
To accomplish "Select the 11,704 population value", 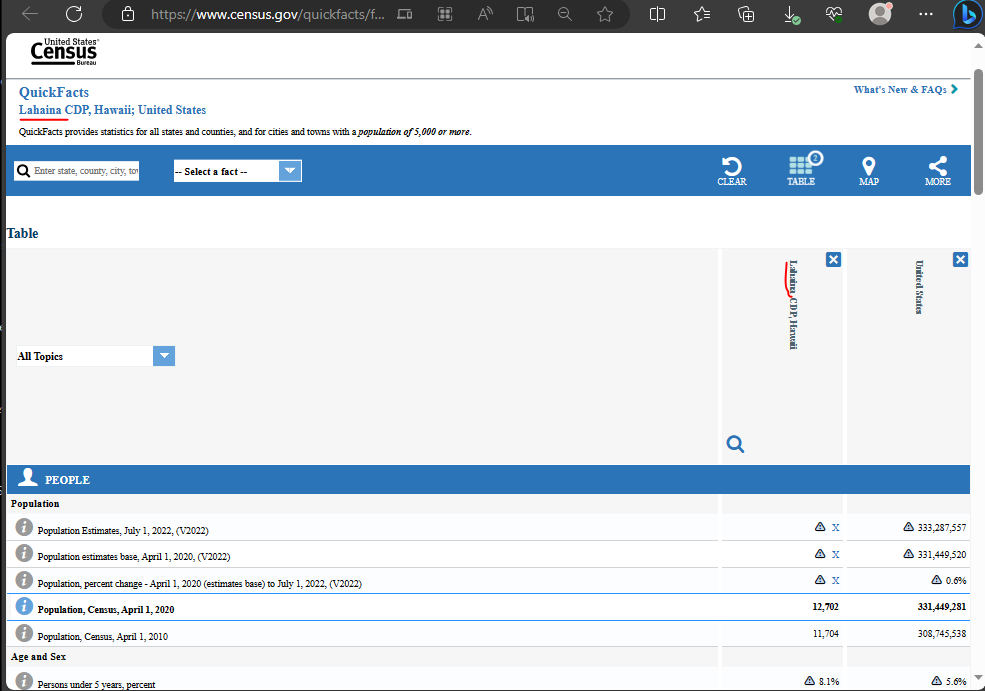I will (x=825, y=634).
